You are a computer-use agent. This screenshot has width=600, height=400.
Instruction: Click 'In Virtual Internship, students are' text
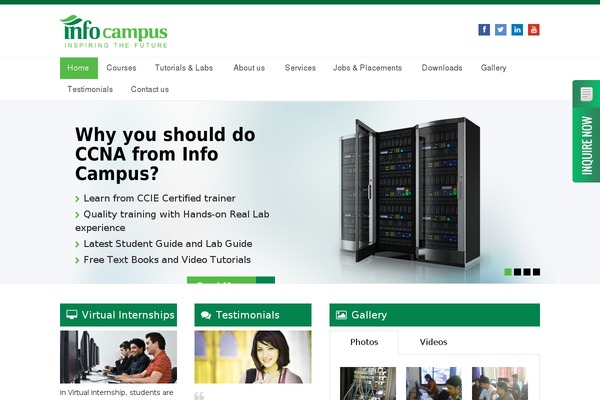pyautogui.click(x=116, y=392)
